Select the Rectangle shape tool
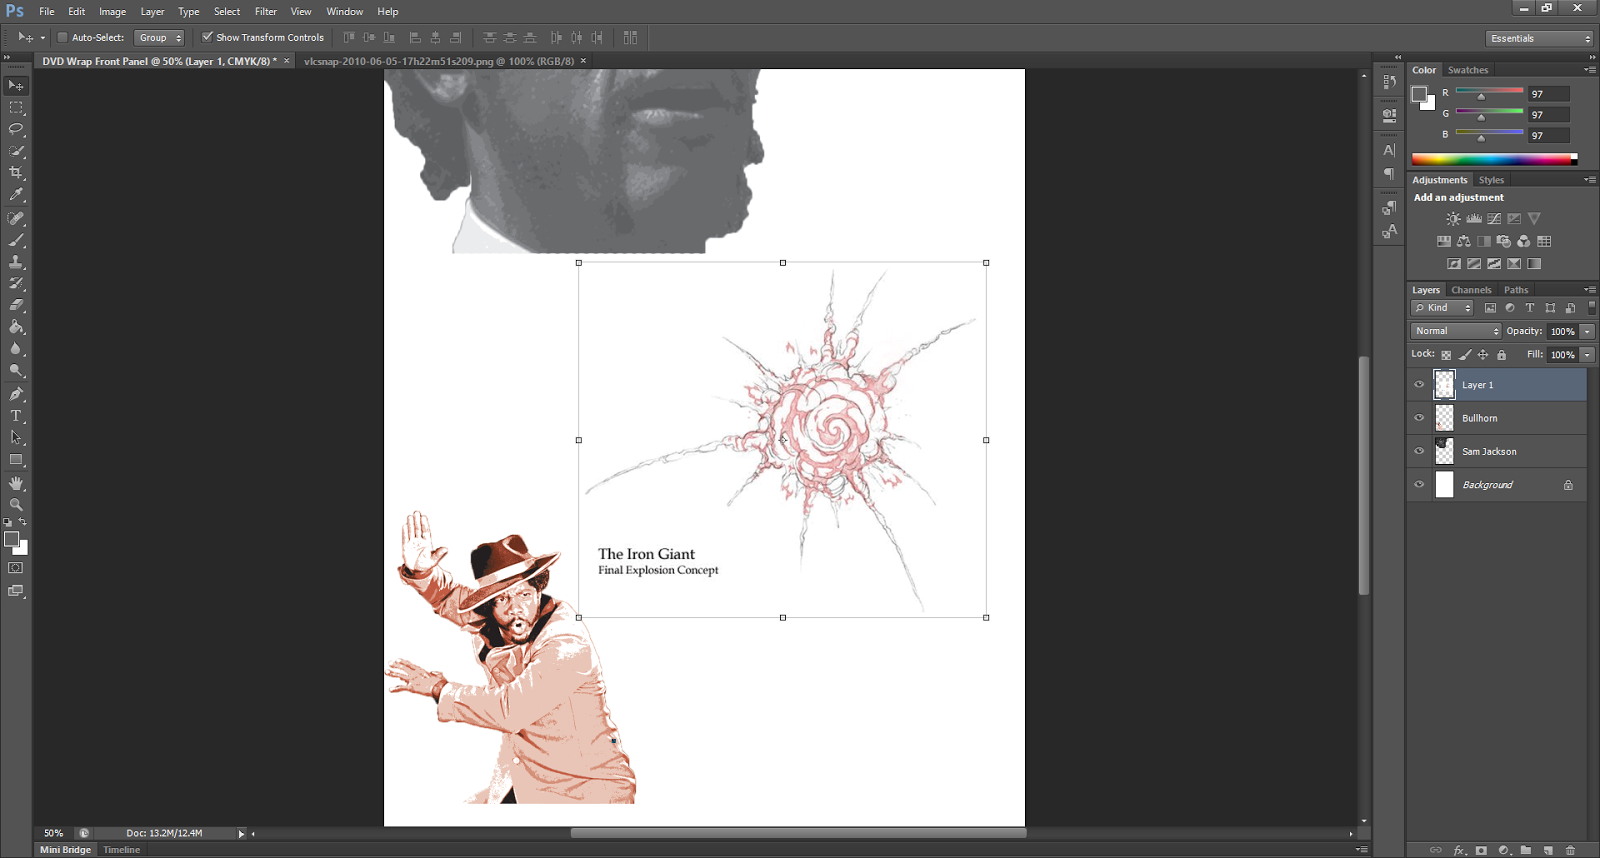The width and height of the screenshot is (1600, 858). 16,460
